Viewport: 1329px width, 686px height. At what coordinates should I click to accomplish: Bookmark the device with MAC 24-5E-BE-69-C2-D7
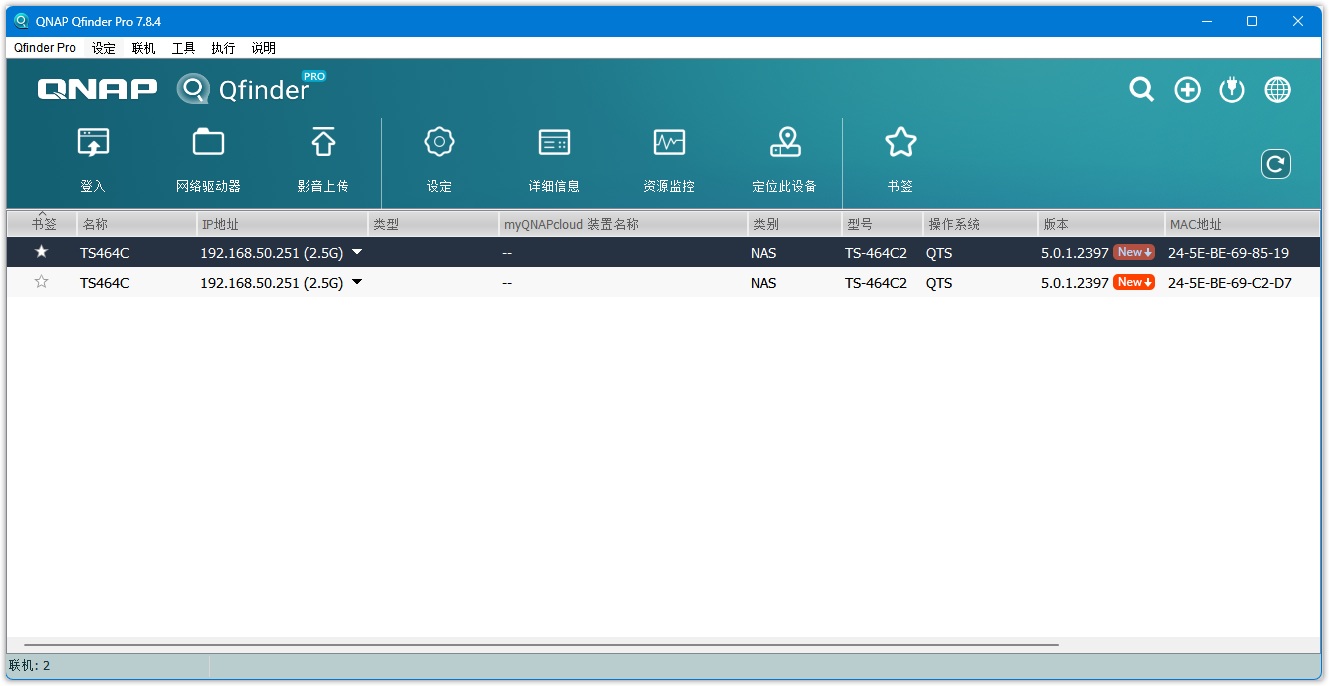41,282
